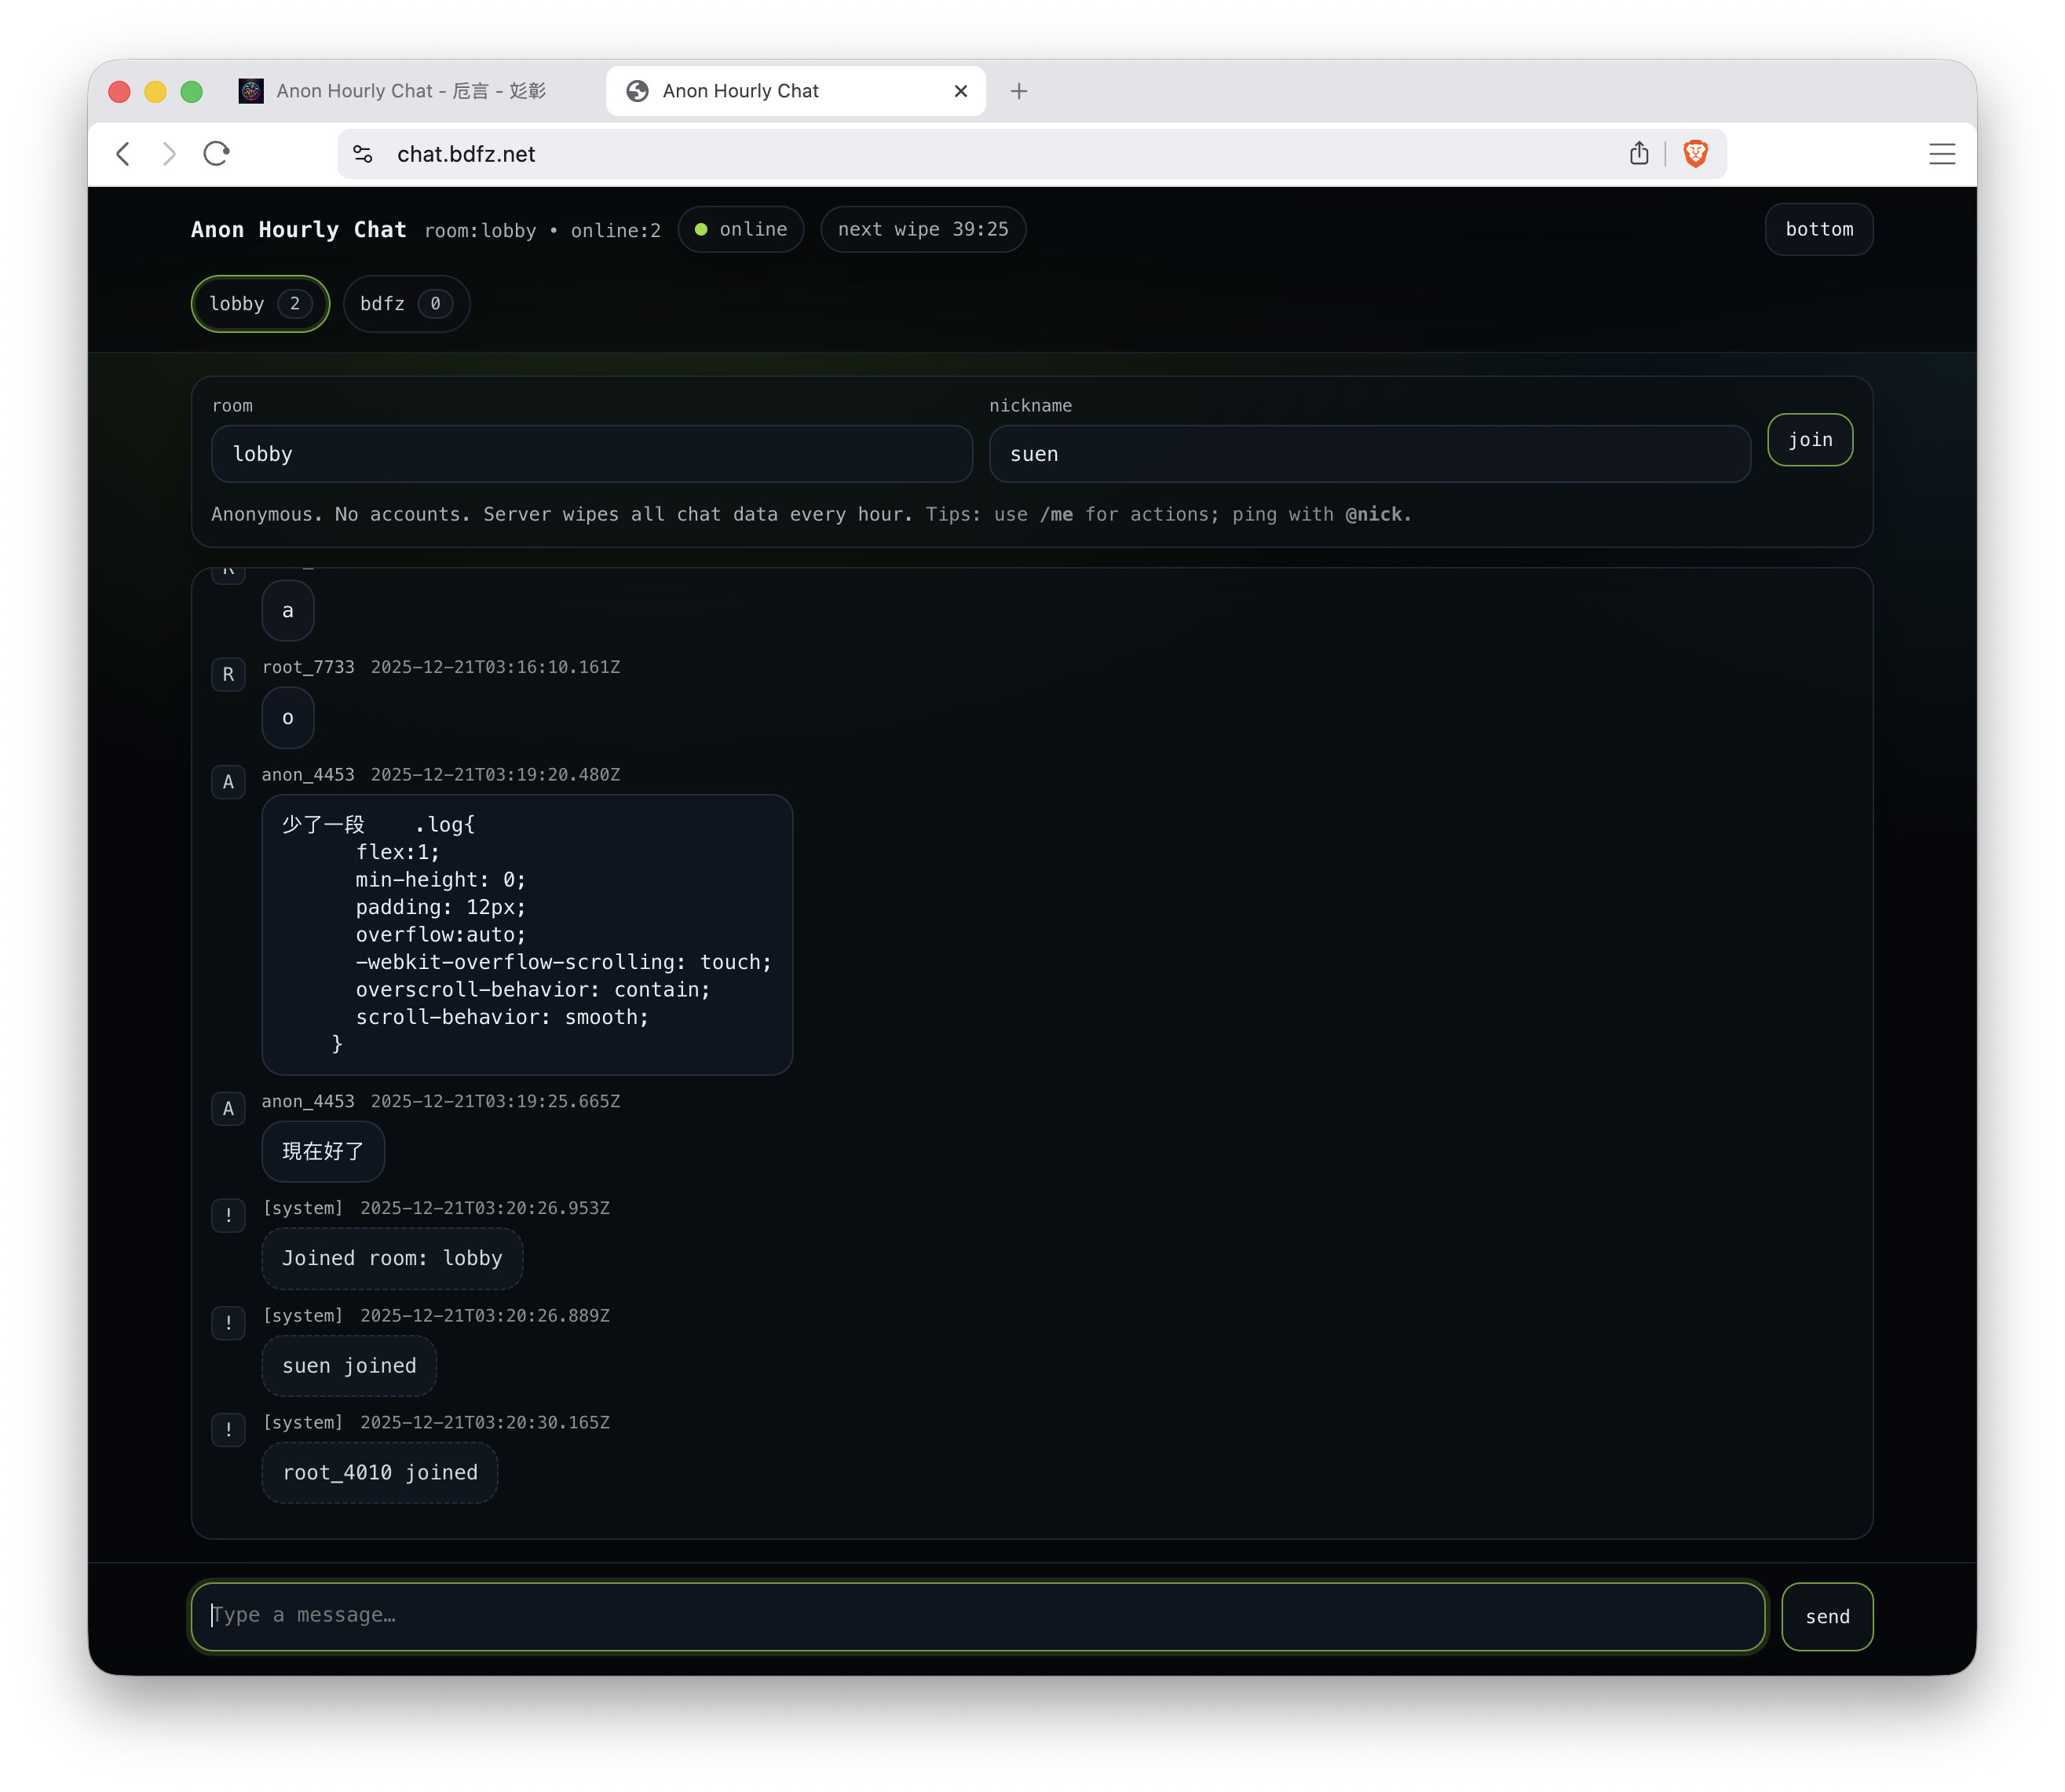Open Brave Shields lion icon
The width and height of the screenshot is (2065, 1792).
[1695, 154]
